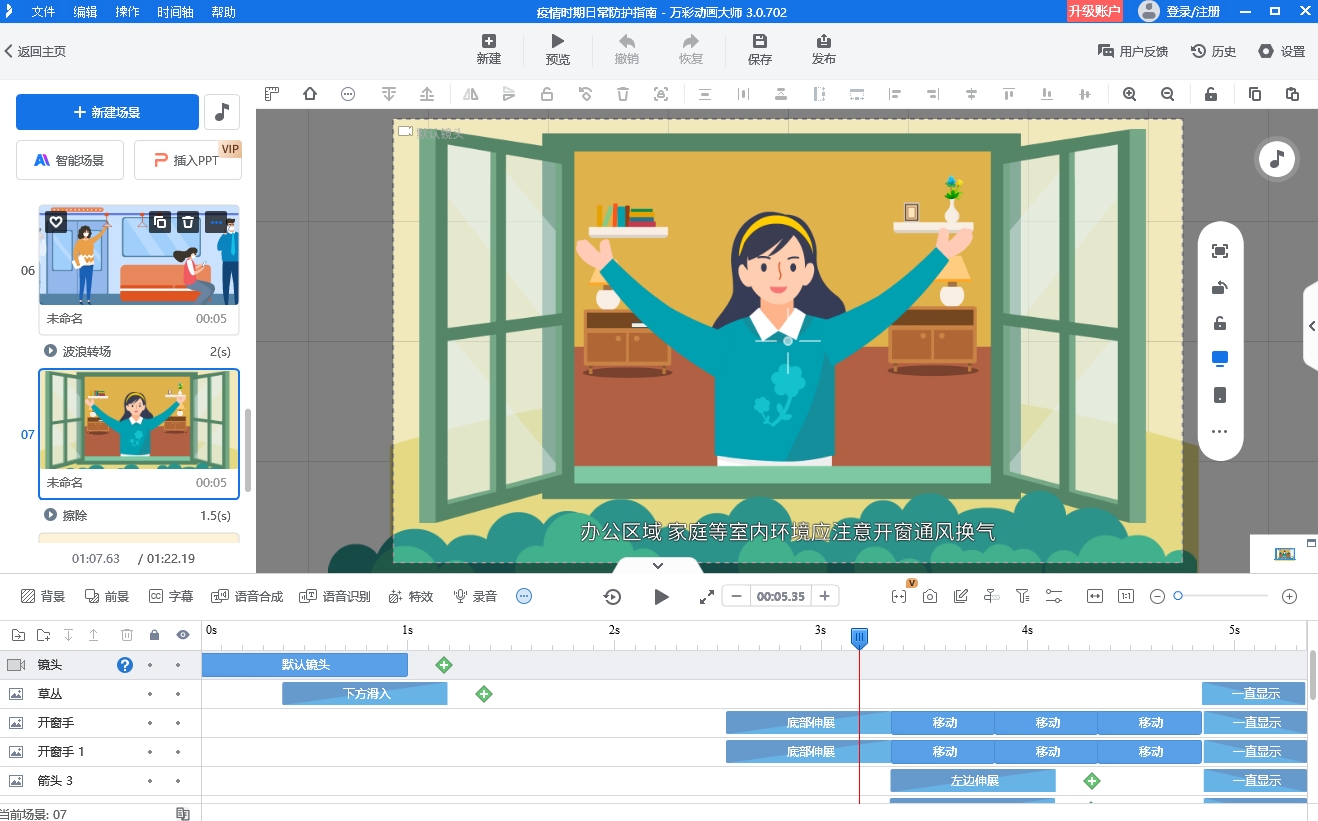The image size is (1318, 821).
Task: Select scene 07 thumbnail in the sidebar
Action: pos(138,424)
